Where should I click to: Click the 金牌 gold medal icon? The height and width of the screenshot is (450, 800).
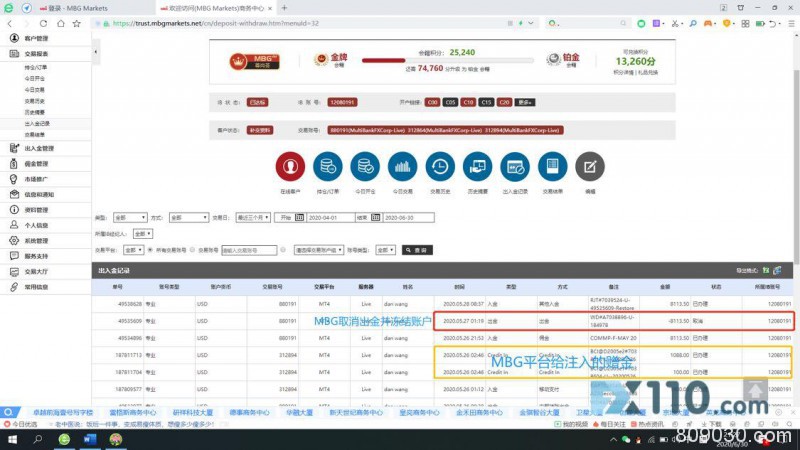point(321,60)
